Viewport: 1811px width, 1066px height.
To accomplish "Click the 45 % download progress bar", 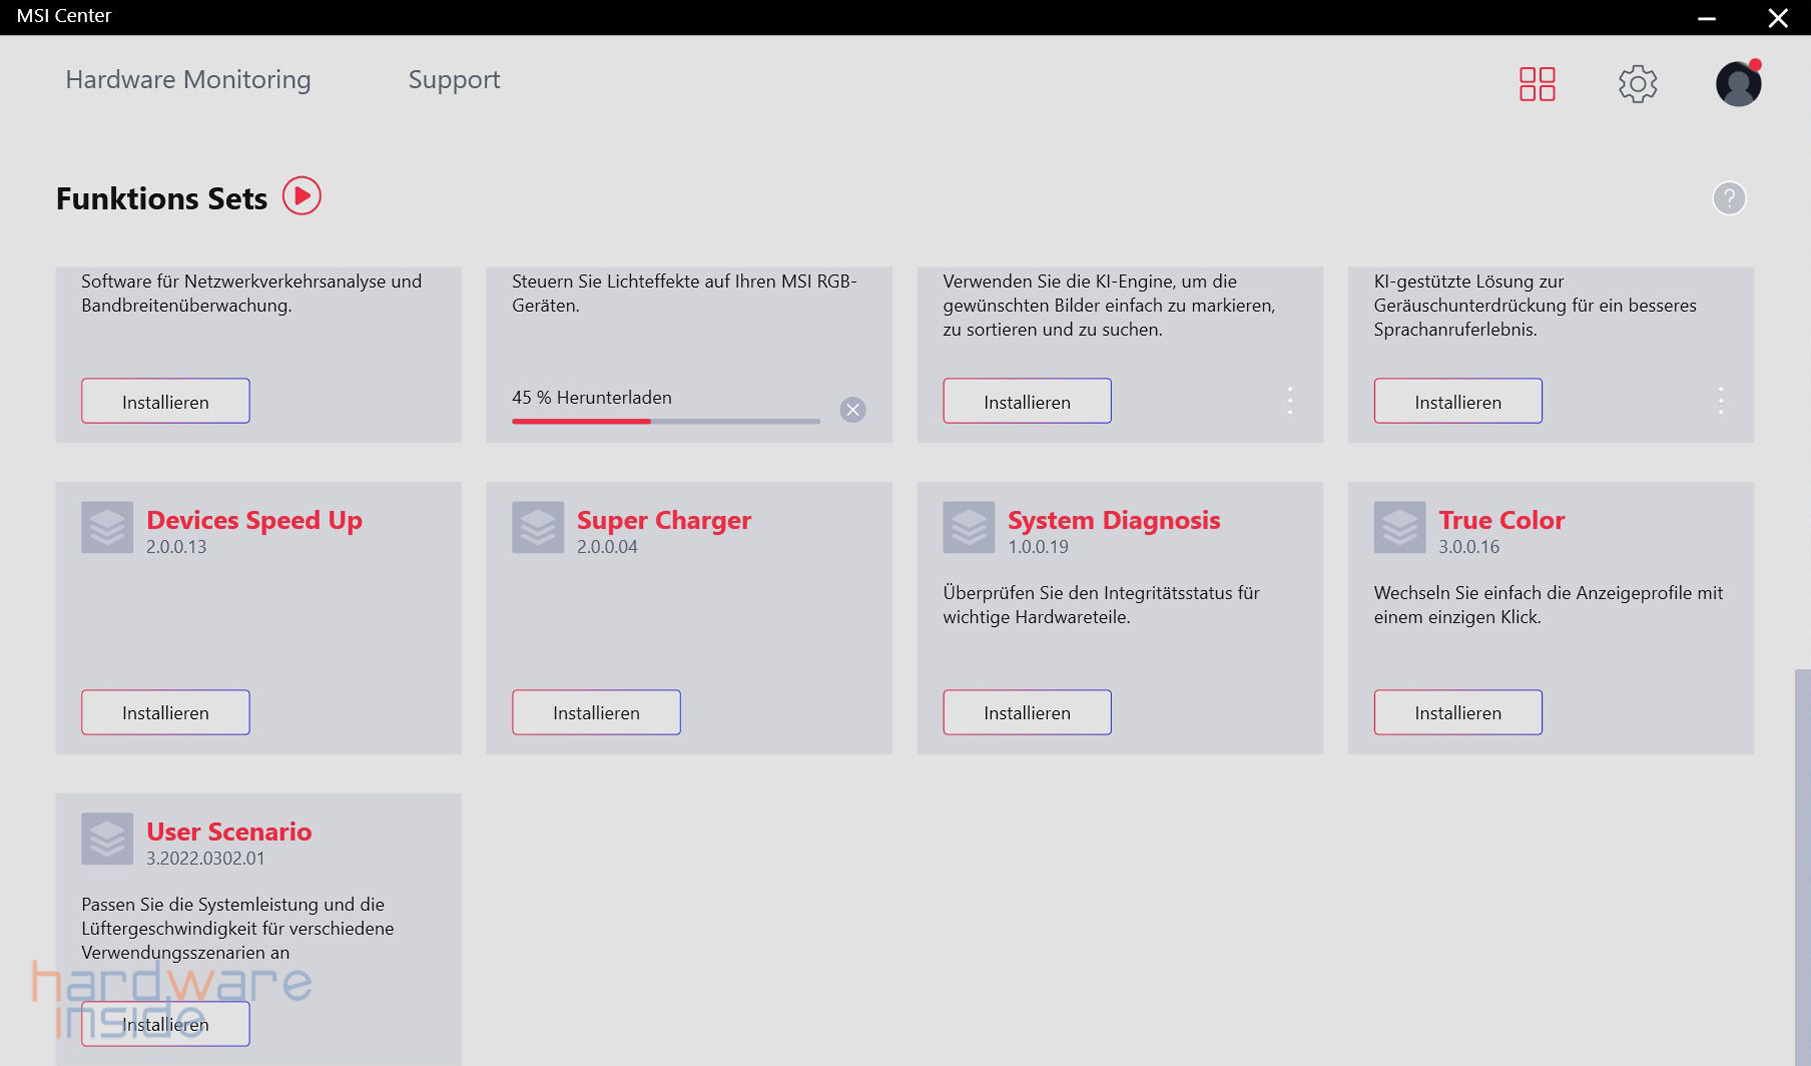I will 665,421.
